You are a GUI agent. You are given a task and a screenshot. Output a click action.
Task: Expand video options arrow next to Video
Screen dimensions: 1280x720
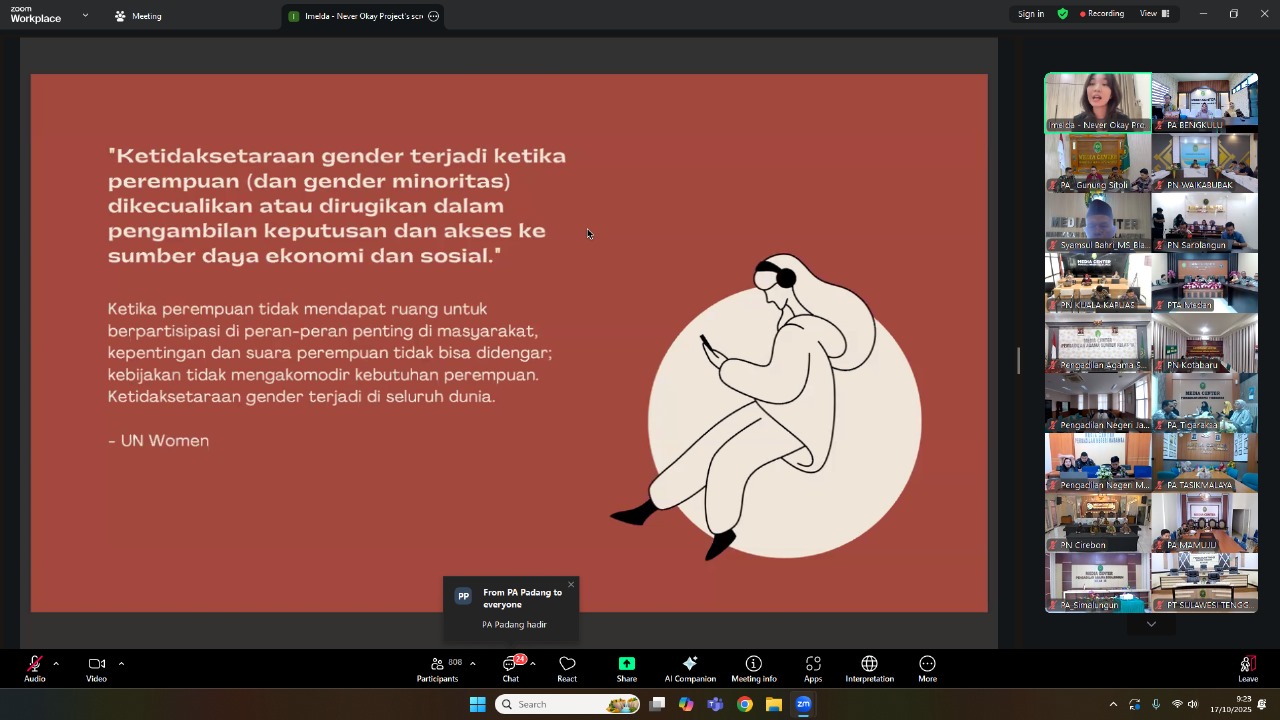(x=121, y=663)
